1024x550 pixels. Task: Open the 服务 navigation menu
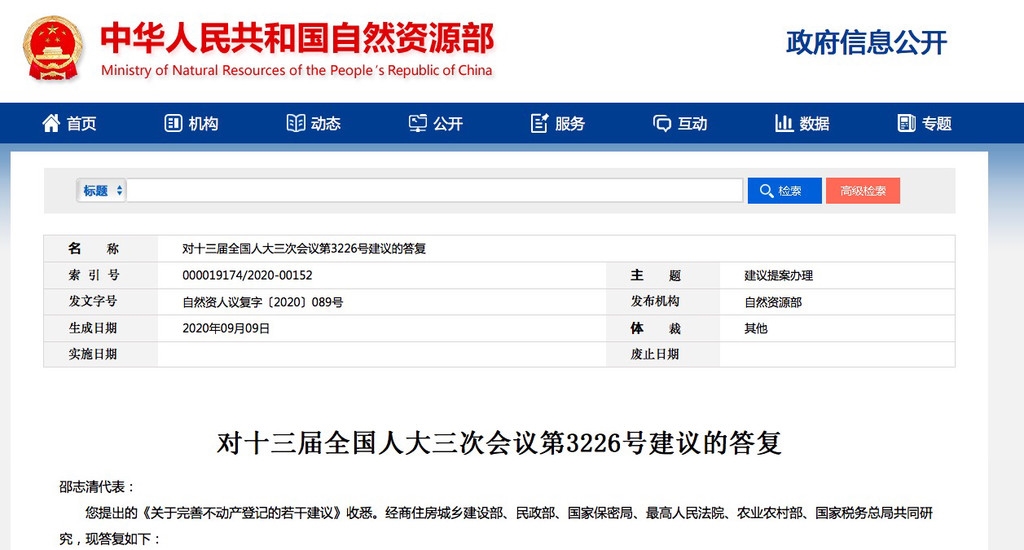(x=570, y=124)
